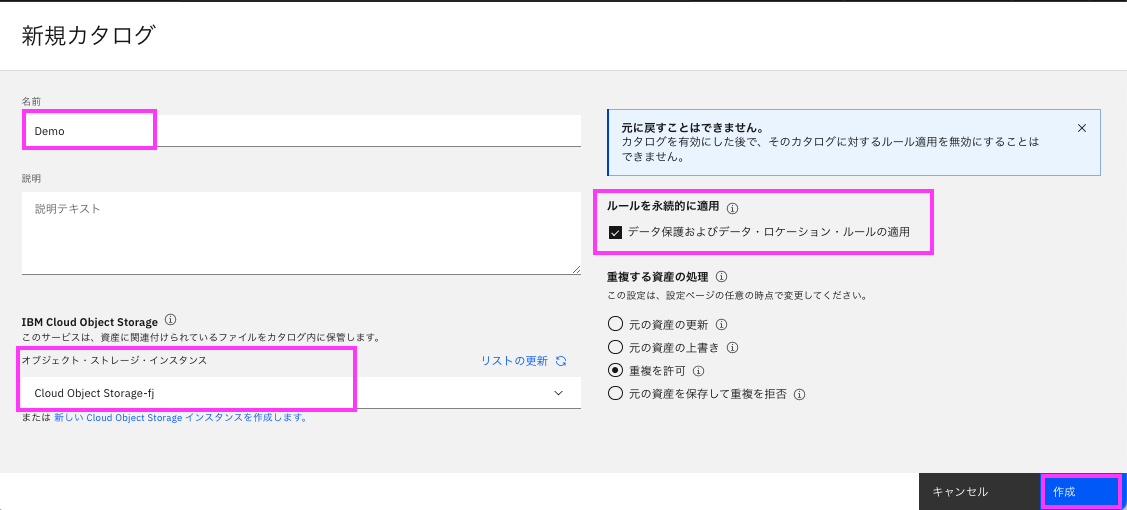Focus the 名前 field containing Demo
The width and height of the screenshot is (1127, 510).
pos(301,131)
